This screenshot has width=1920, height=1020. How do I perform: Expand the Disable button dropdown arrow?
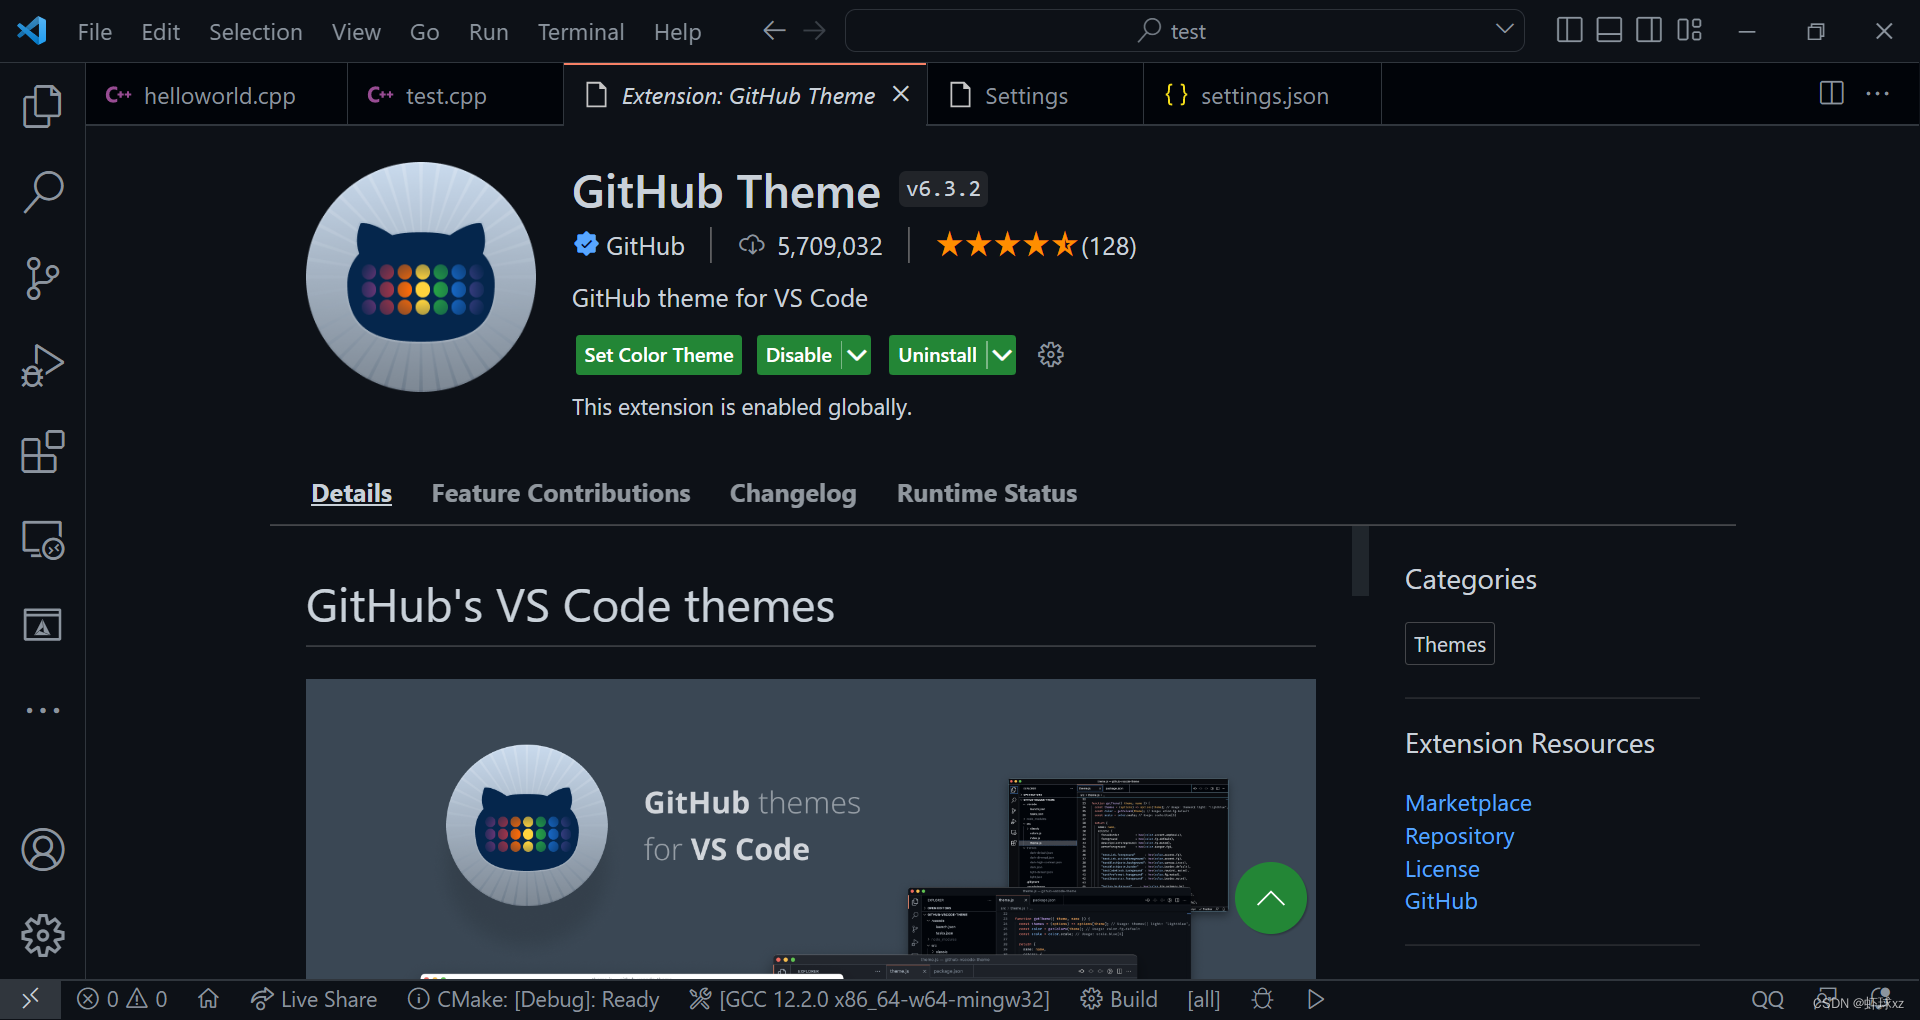(x=857, y=355)
